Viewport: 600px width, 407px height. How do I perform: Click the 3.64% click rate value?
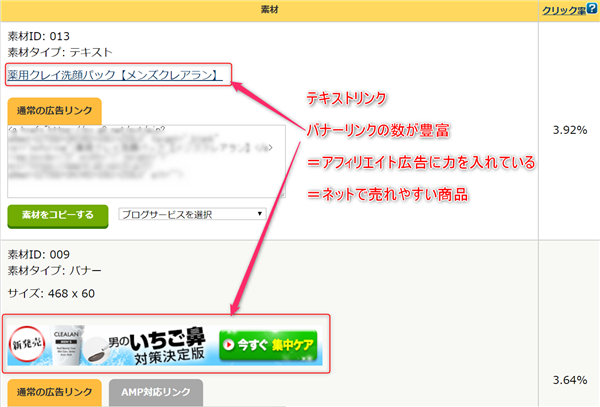click(570, 380)
